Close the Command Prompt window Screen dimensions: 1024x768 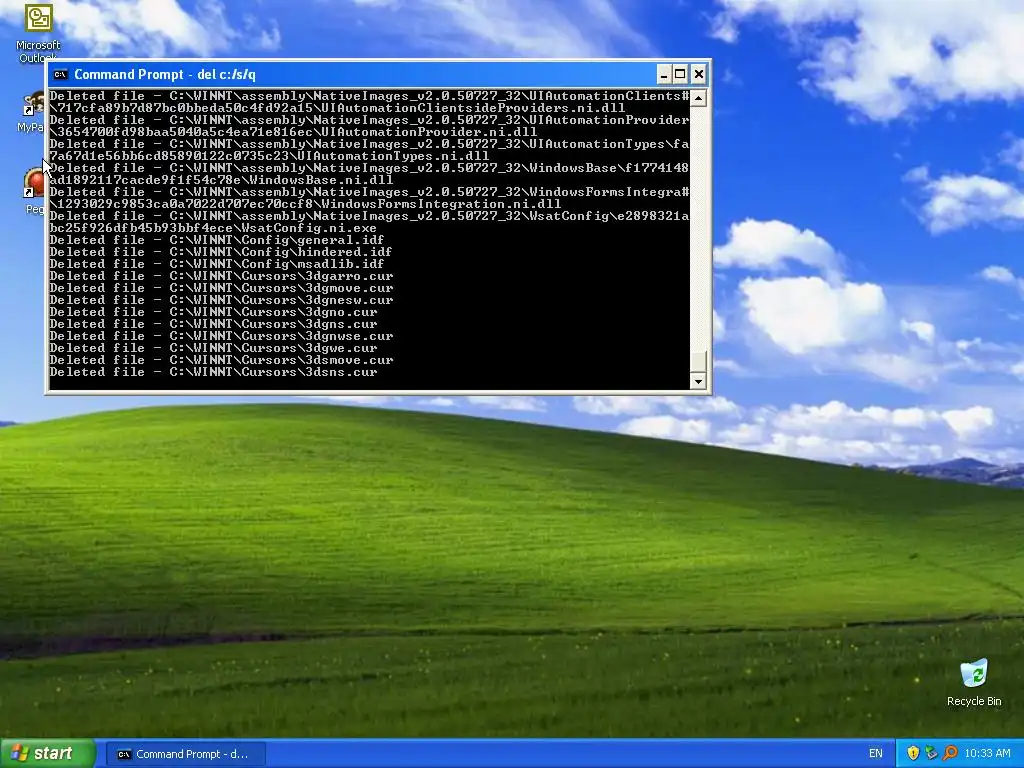698,74
